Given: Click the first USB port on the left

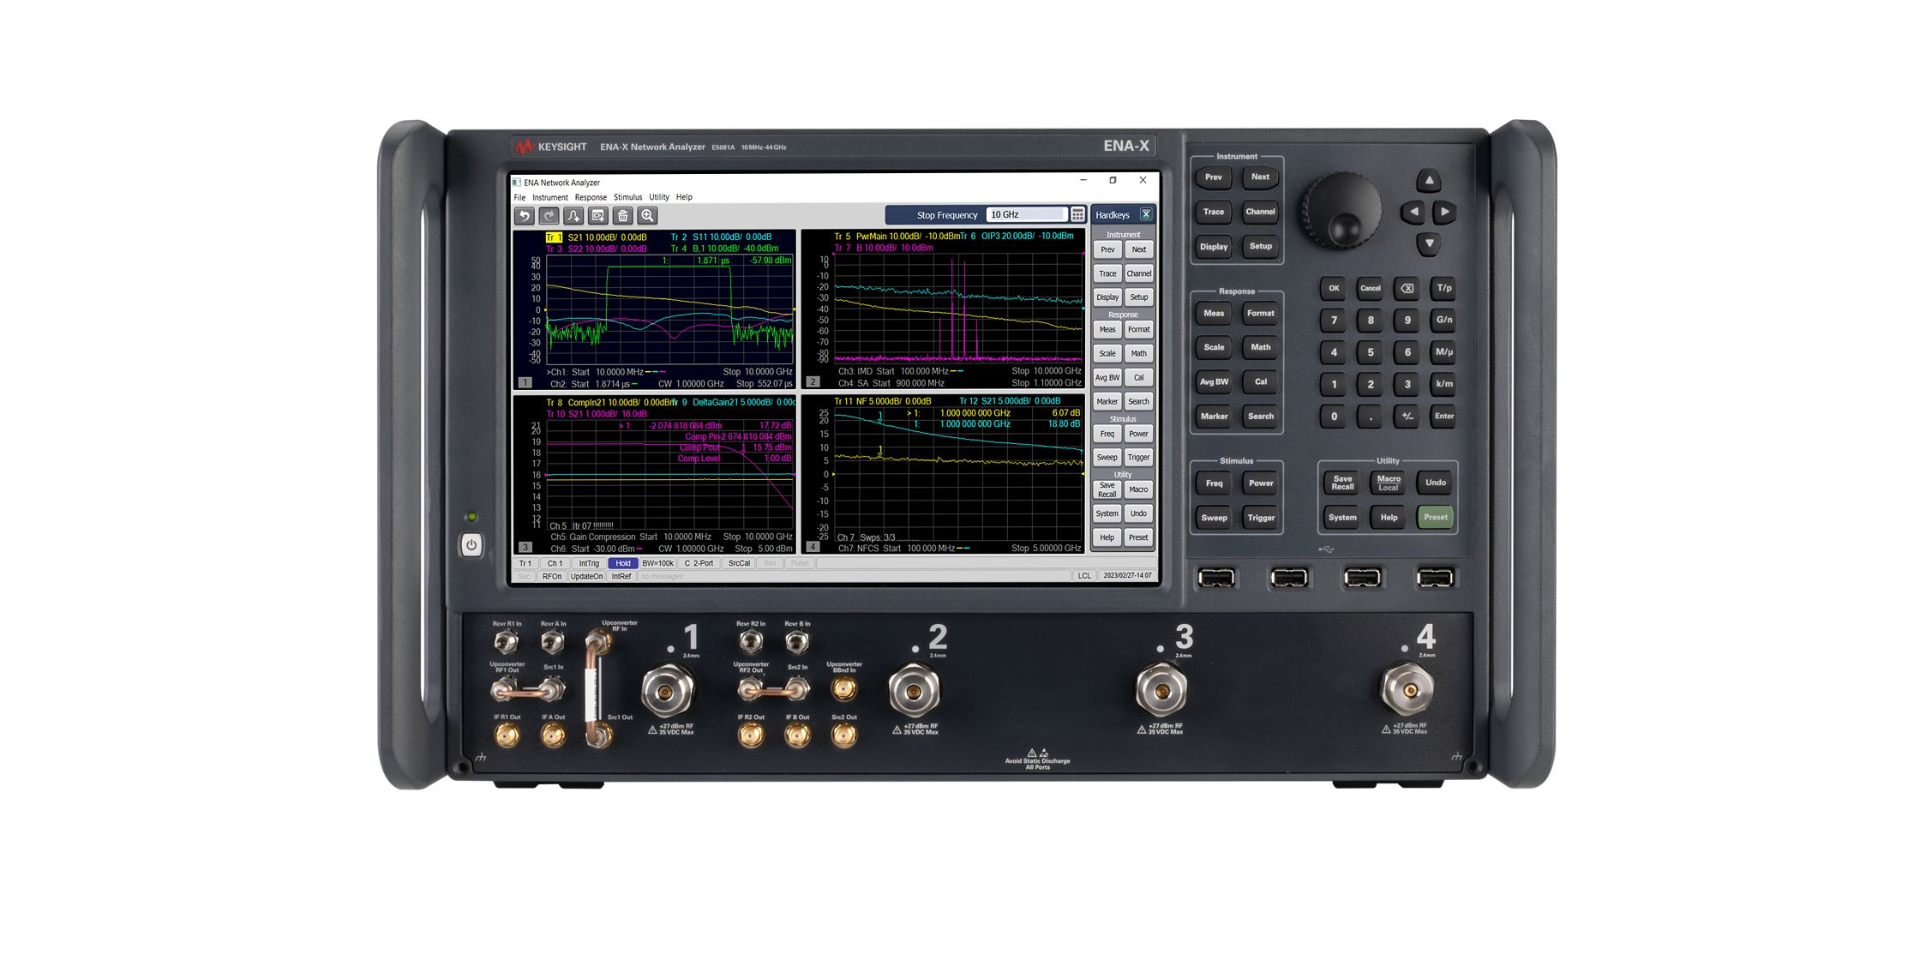Looking at the screenshot, I should (1216, 577).
